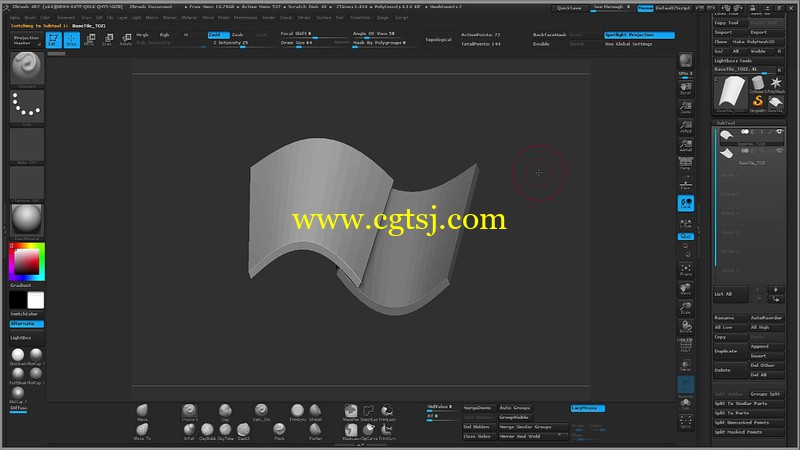
Task: Open the Document menu
Action: point(66,17)
